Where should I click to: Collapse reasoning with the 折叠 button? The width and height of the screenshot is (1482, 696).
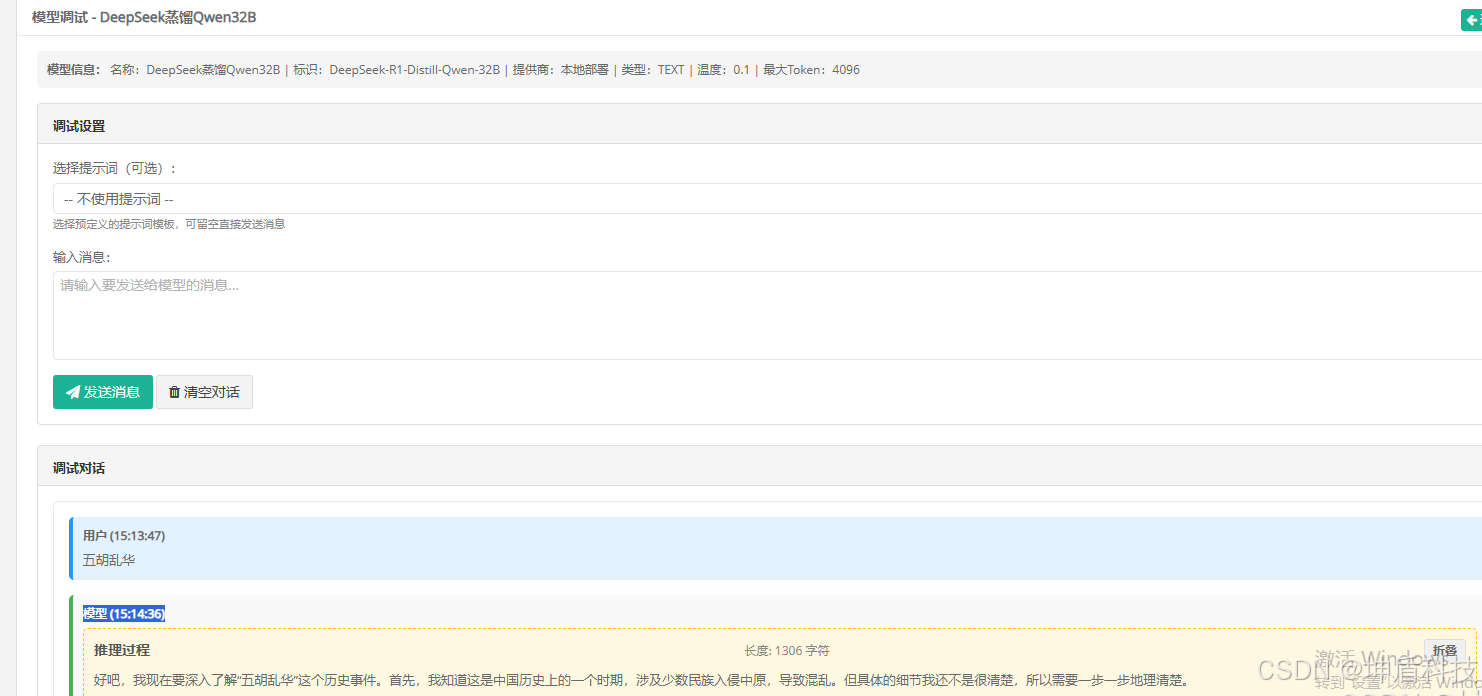(1444, 650)
